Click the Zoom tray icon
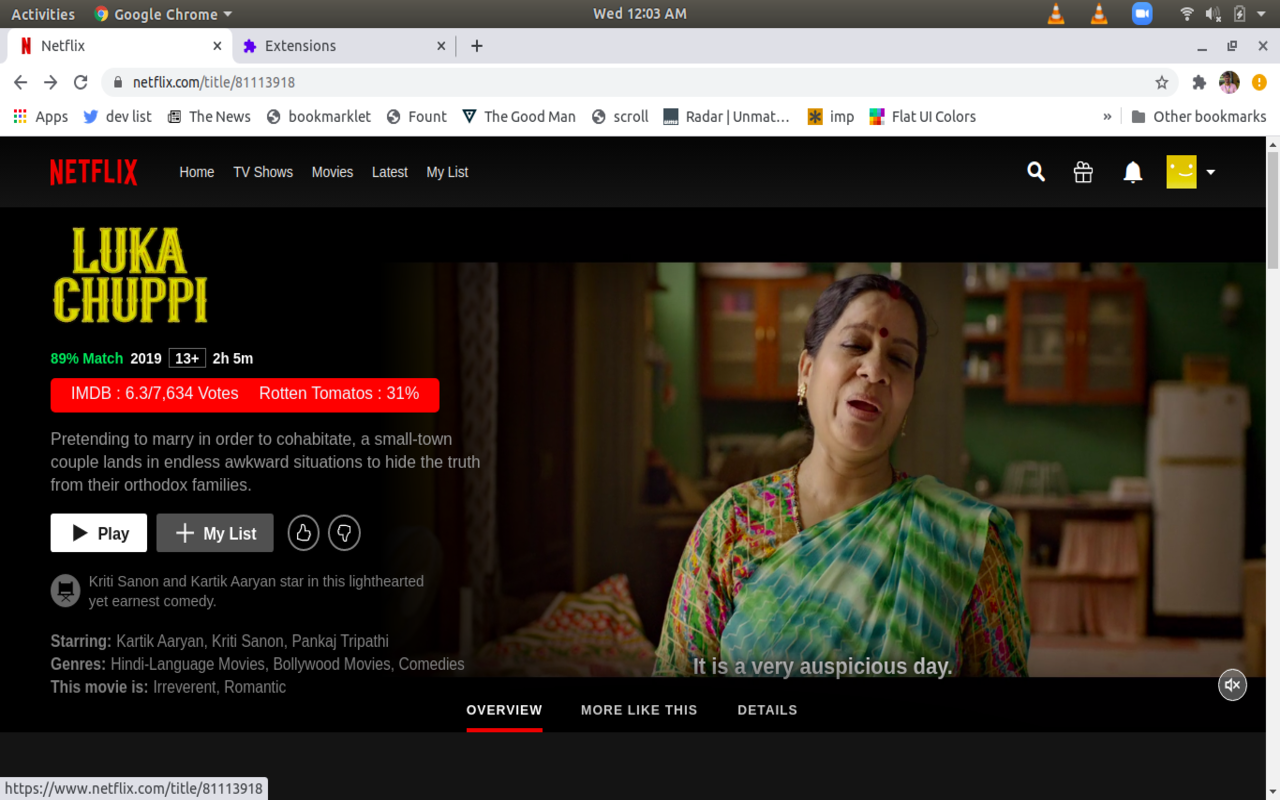This screenshot has width=1280, height=800. click(x=1142, y=13)
